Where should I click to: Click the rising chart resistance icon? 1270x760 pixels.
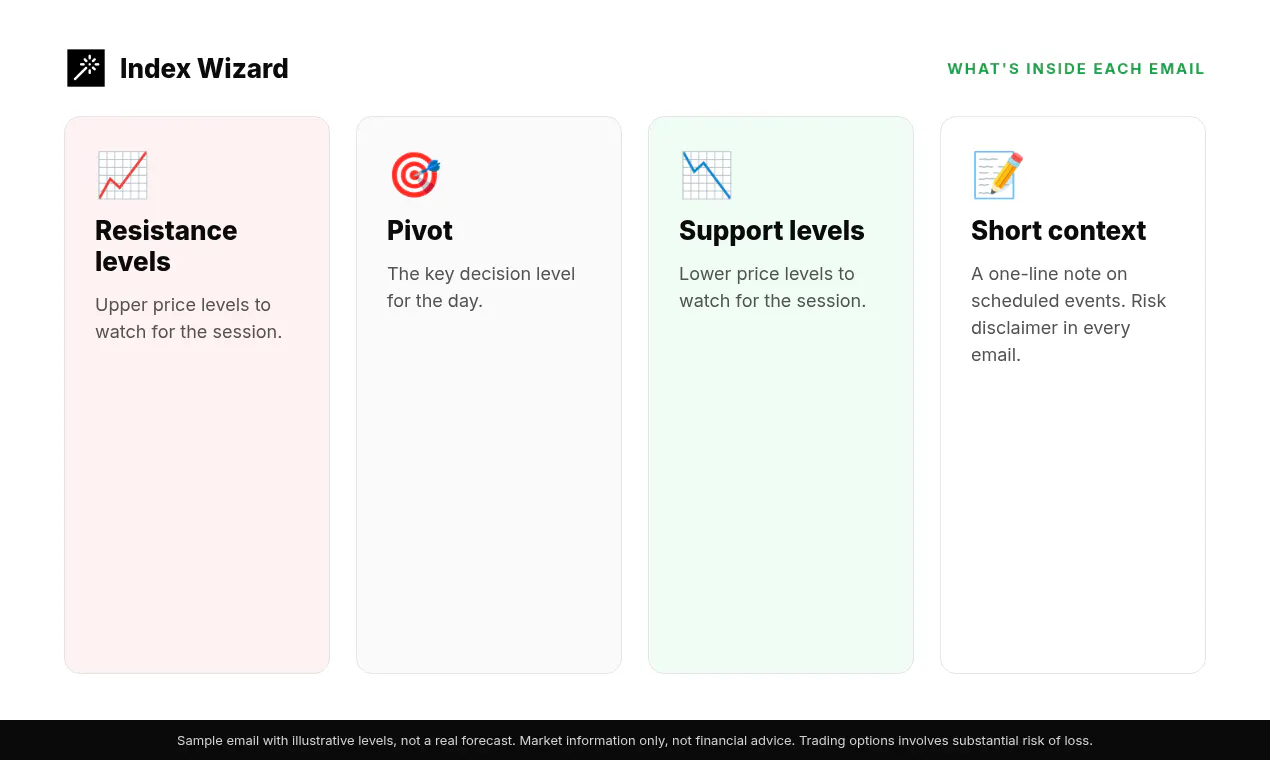point(122,175)
